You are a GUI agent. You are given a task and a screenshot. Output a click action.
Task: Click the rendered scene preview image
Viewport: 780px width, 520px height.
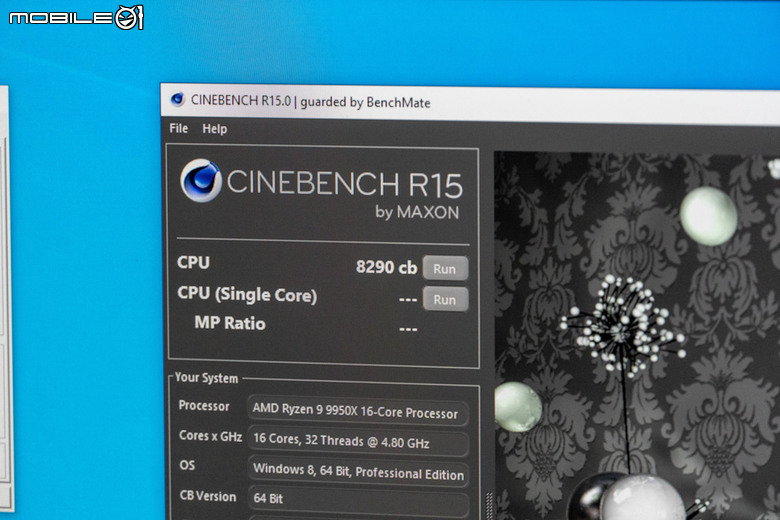click(637, 336)
